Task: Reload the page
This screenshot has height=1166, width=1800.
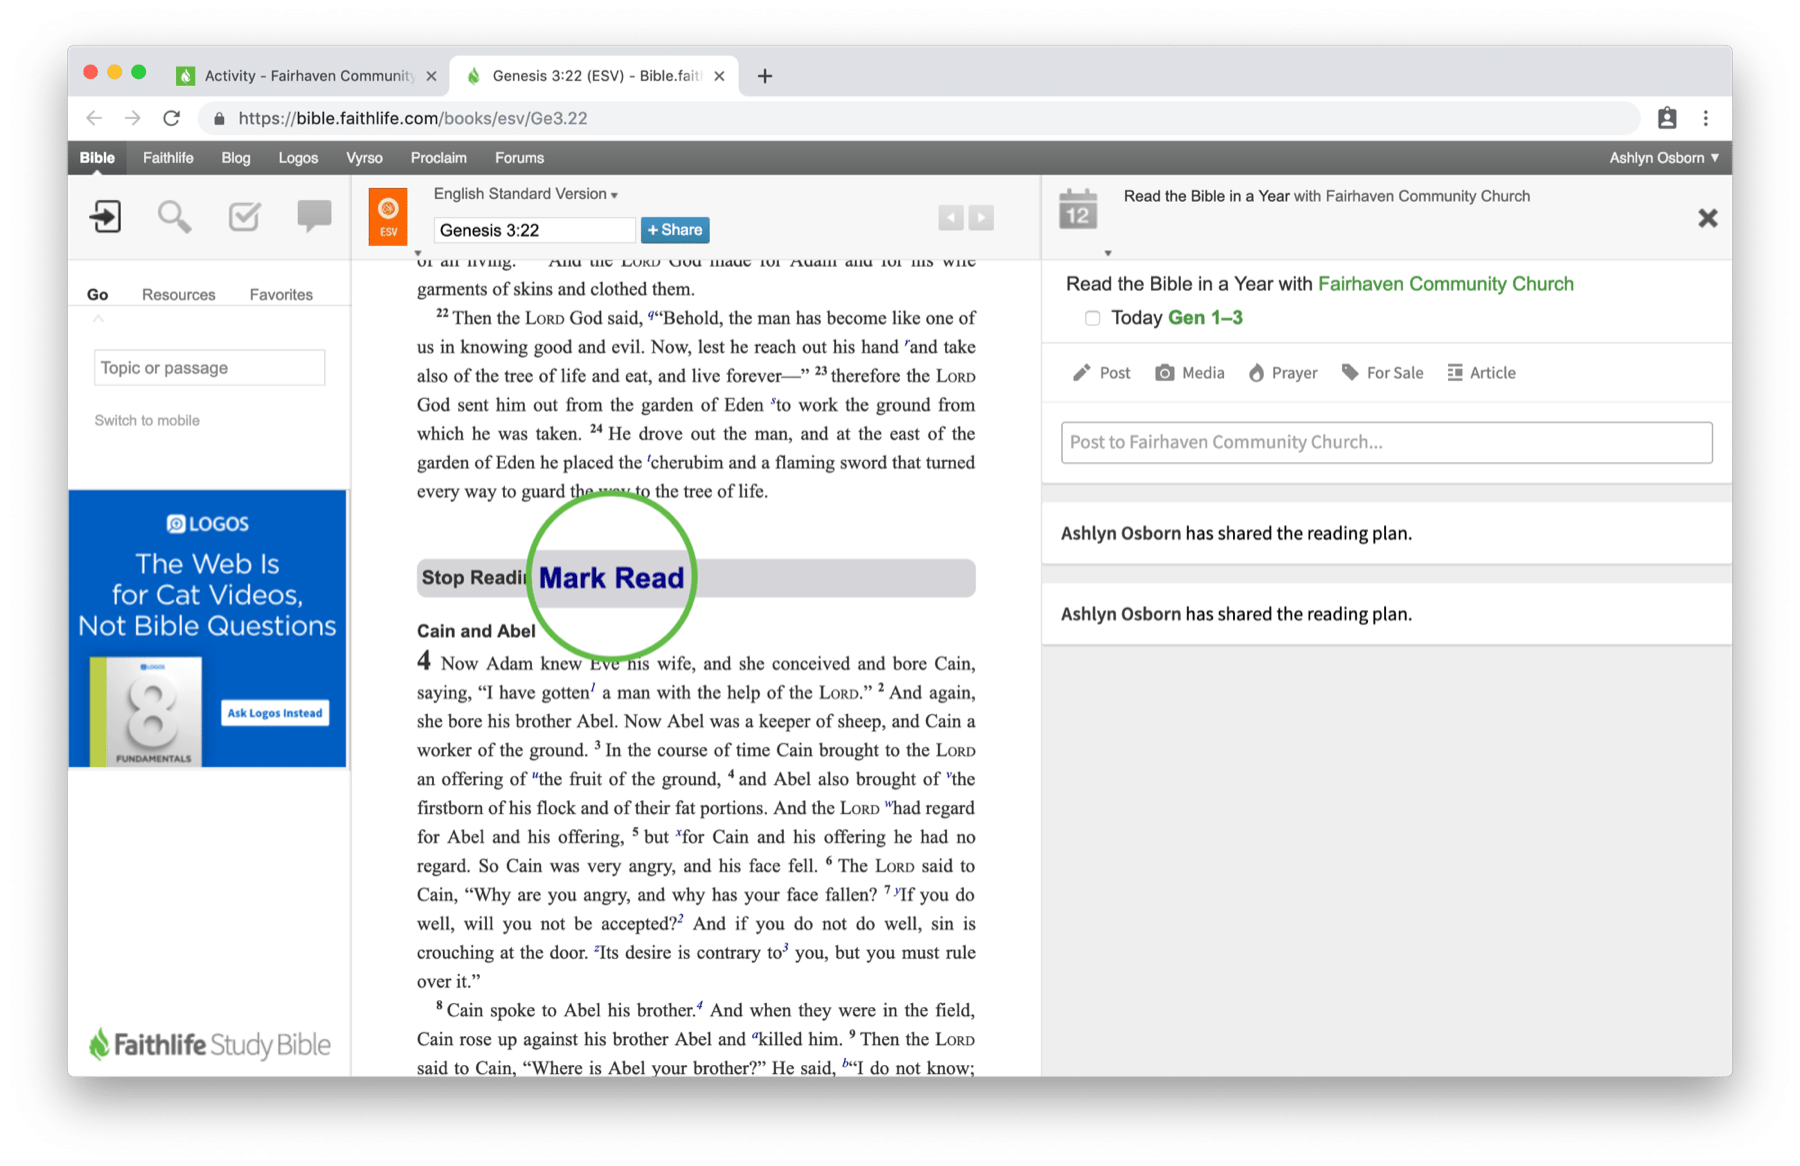Action: pos(172,118)
